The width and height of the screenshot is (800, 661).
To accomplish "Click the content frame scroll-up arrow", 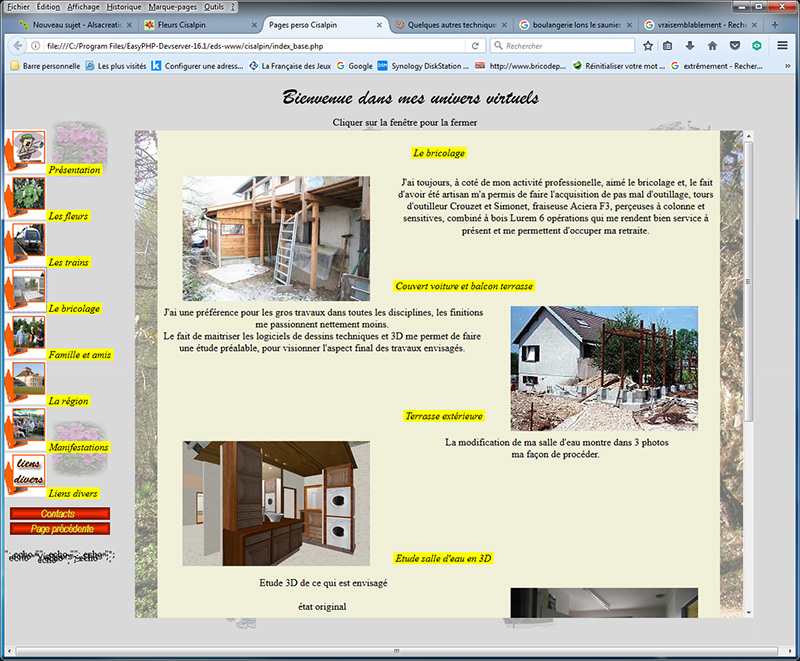I will (x=748, y=136).
